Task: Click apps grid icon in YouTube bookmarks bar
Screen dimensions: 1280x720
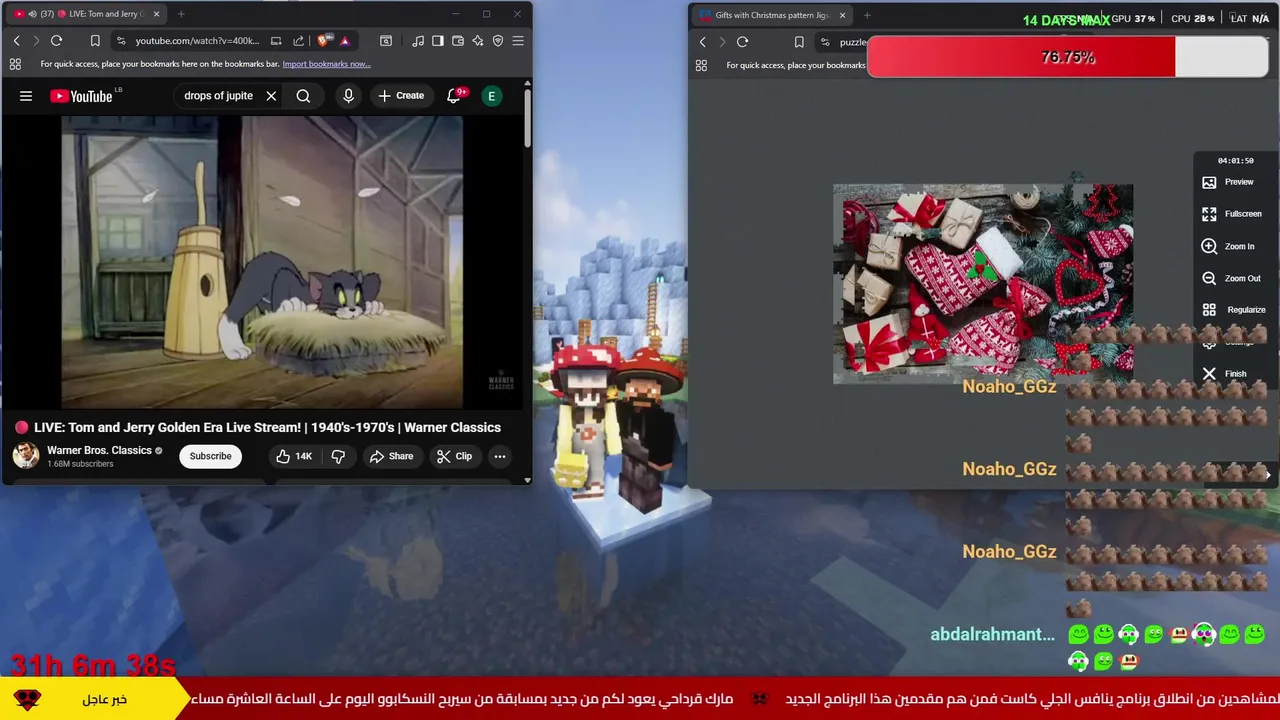Action: pos(15,64)
